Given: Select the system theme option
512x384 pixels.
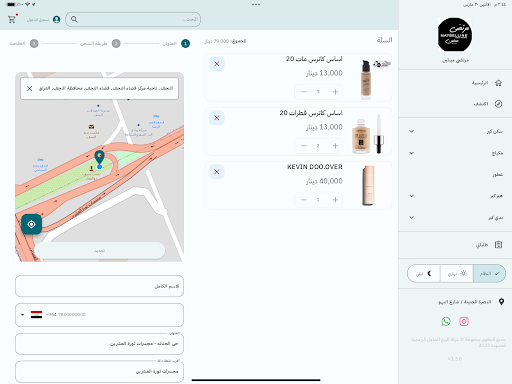Looking at the screenshot, I should [x=489, y=274].
